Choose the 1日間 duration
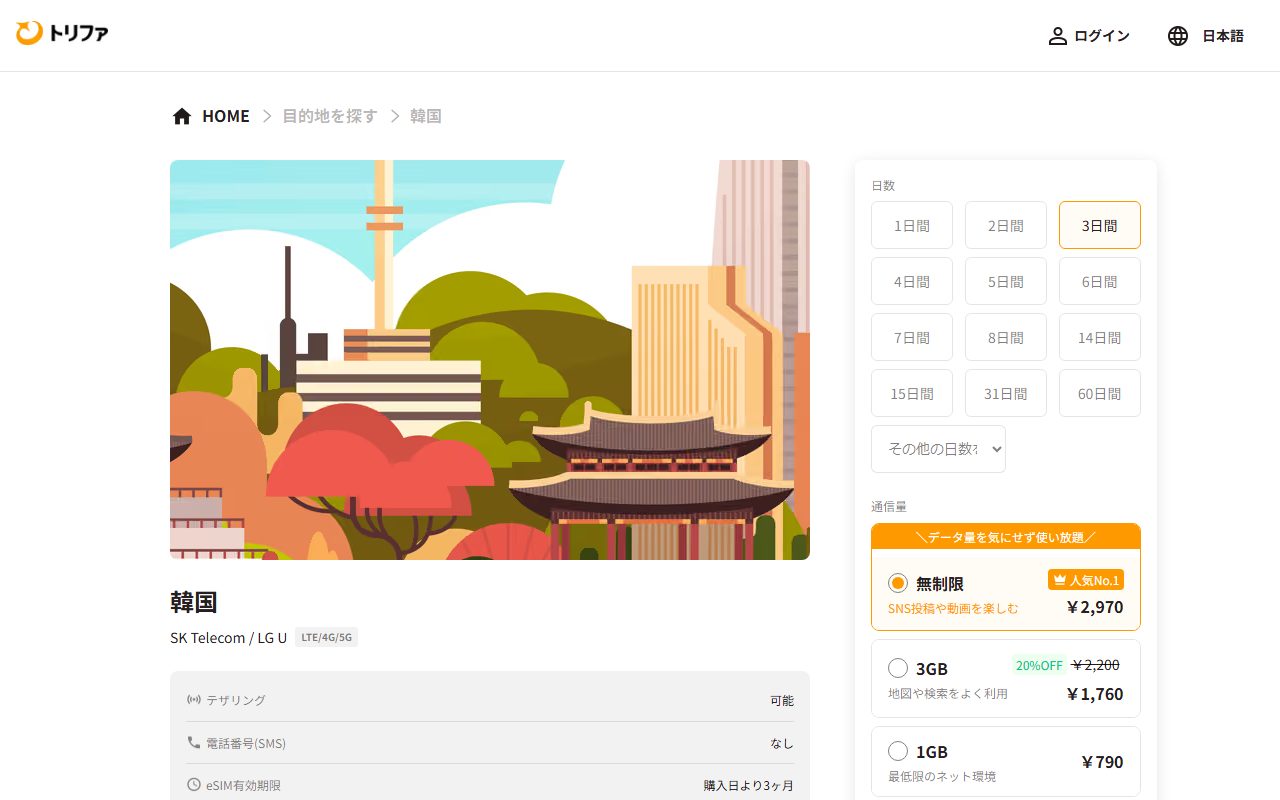Screen dimensions: 1280x800 point(912,225)
